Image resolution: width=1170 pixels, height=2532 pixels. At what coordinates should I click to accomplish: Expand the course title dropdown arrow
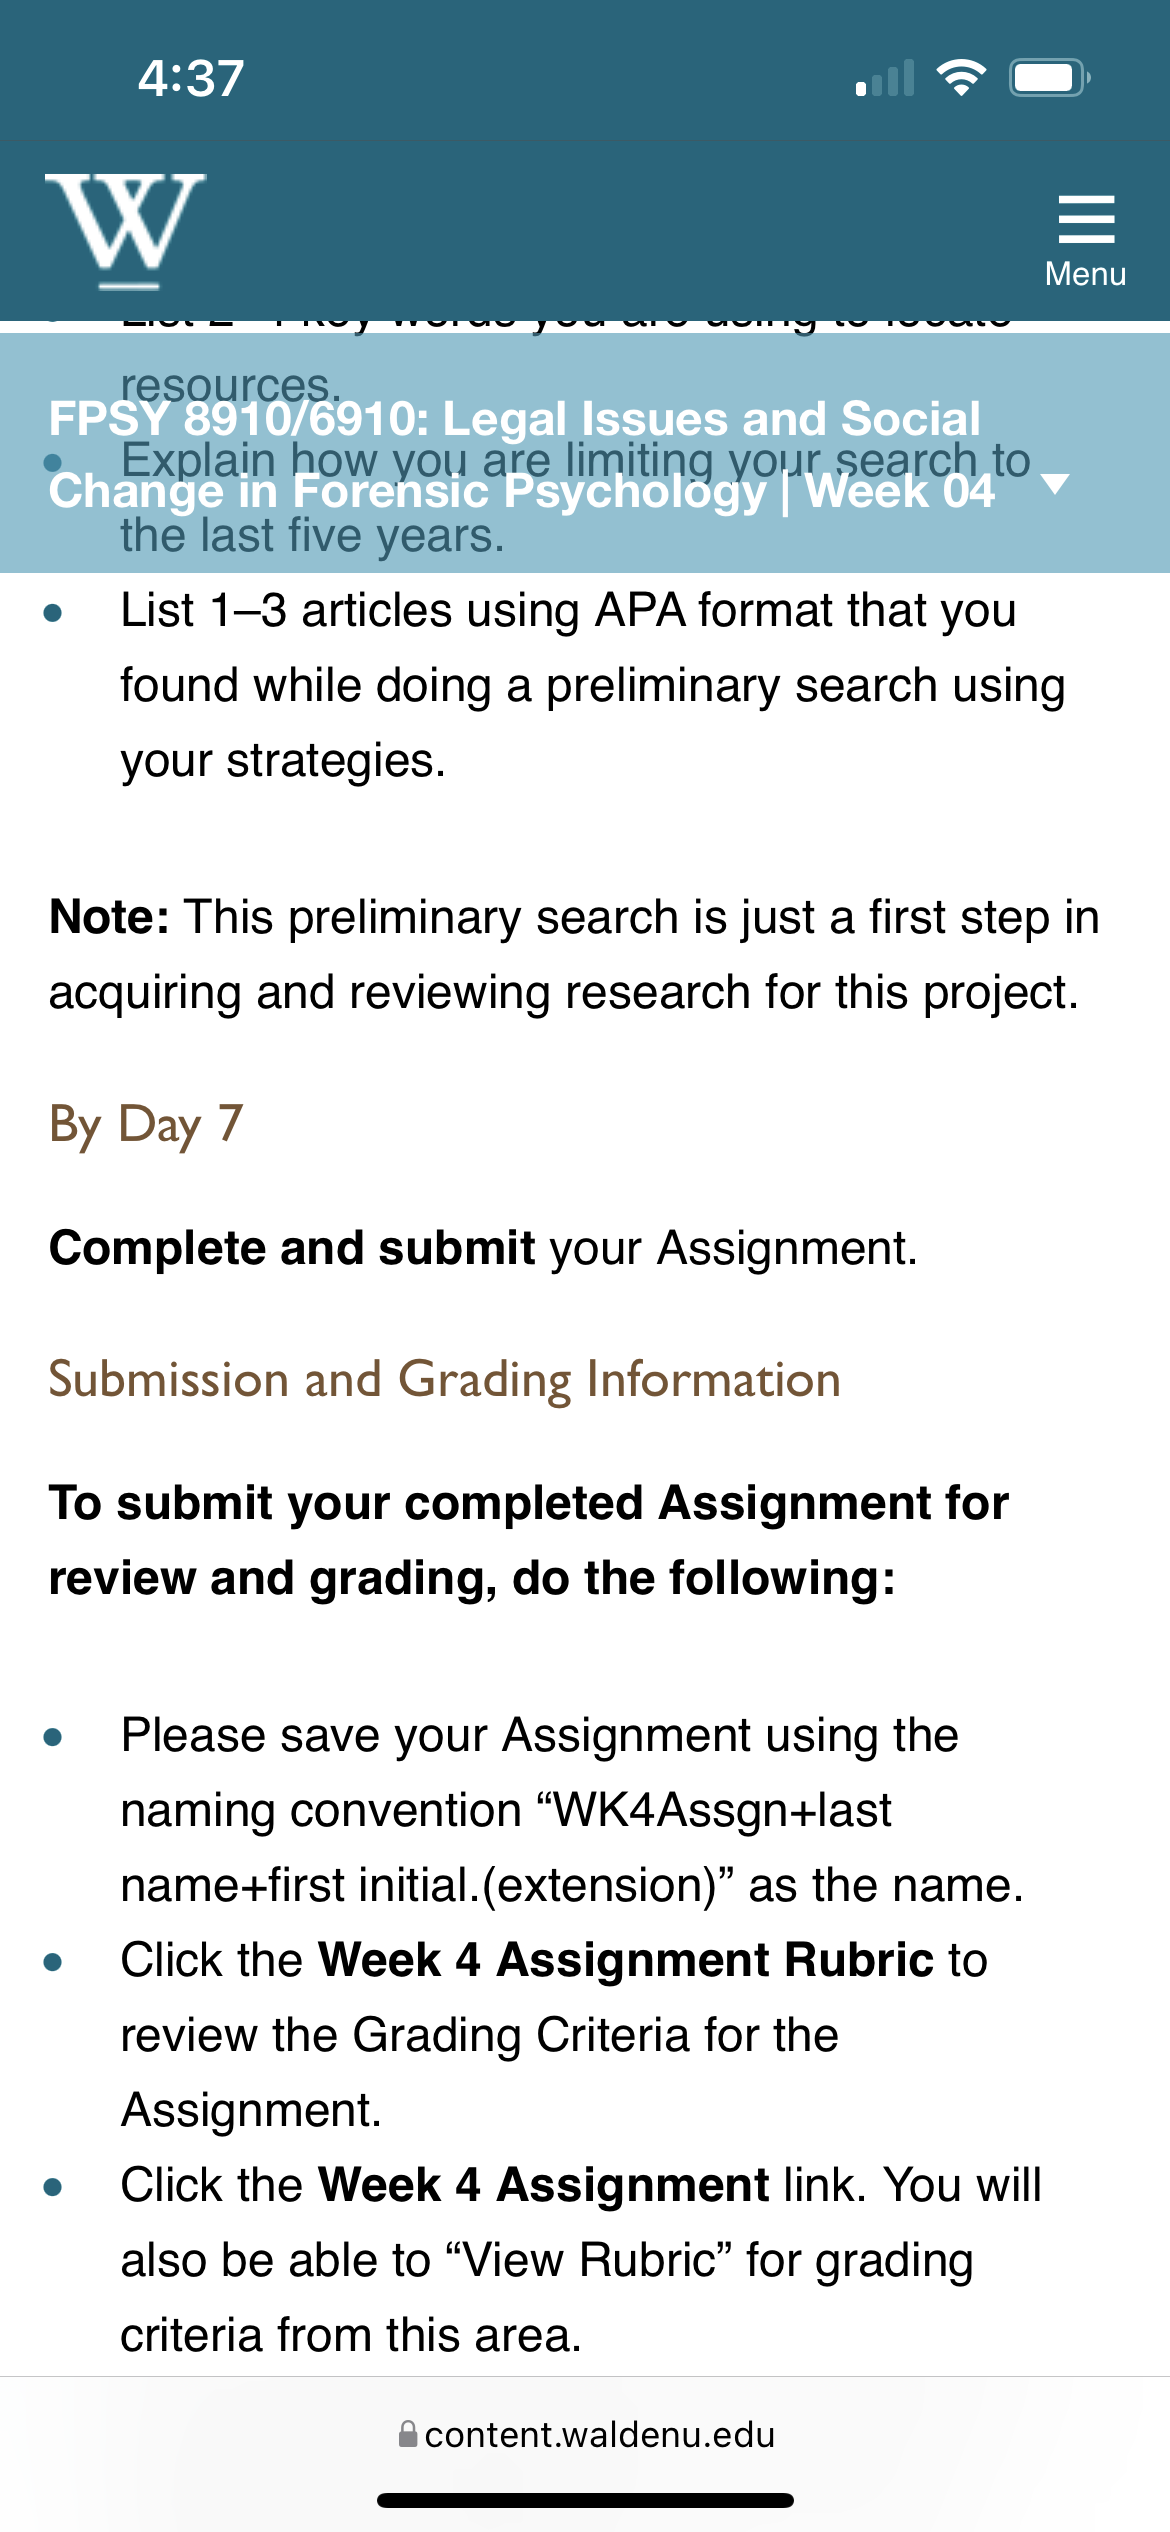[1055, 485]
